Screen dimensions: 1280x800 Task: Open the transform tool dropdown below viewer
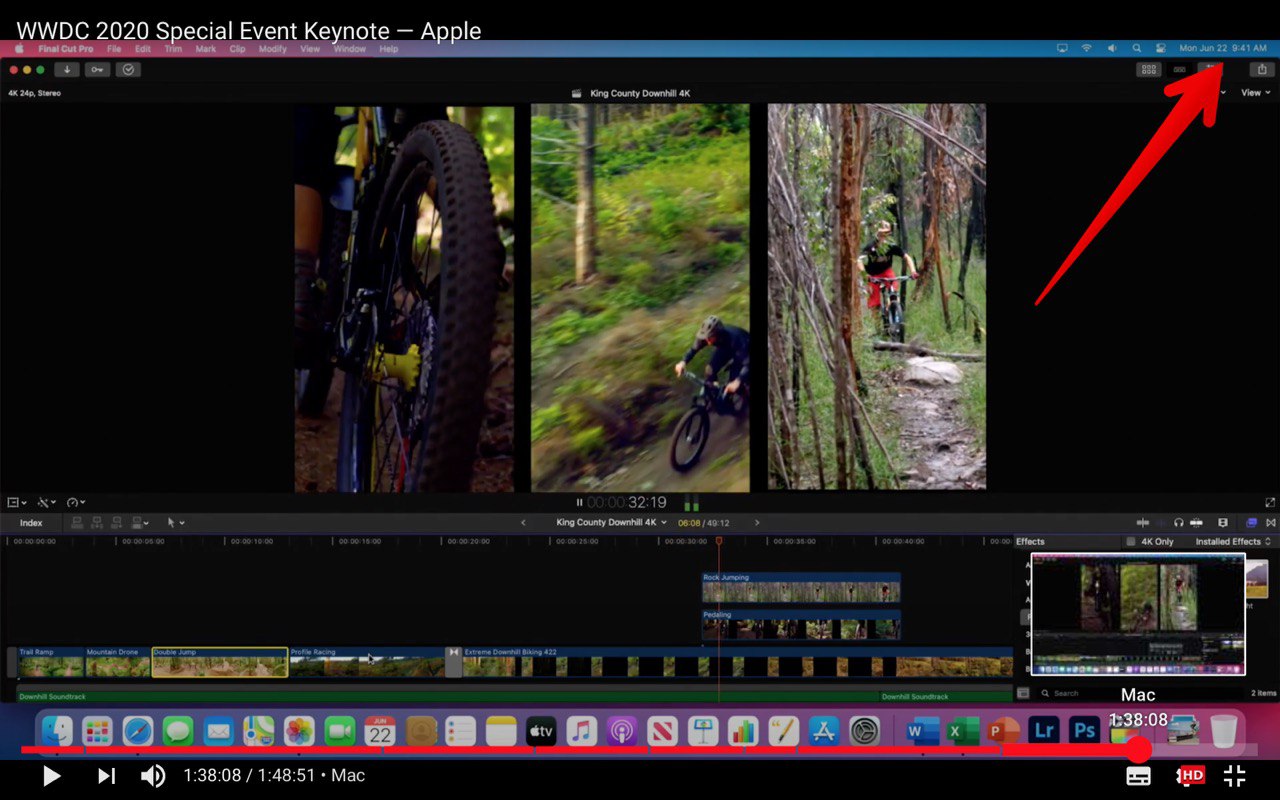click(16, 502)
